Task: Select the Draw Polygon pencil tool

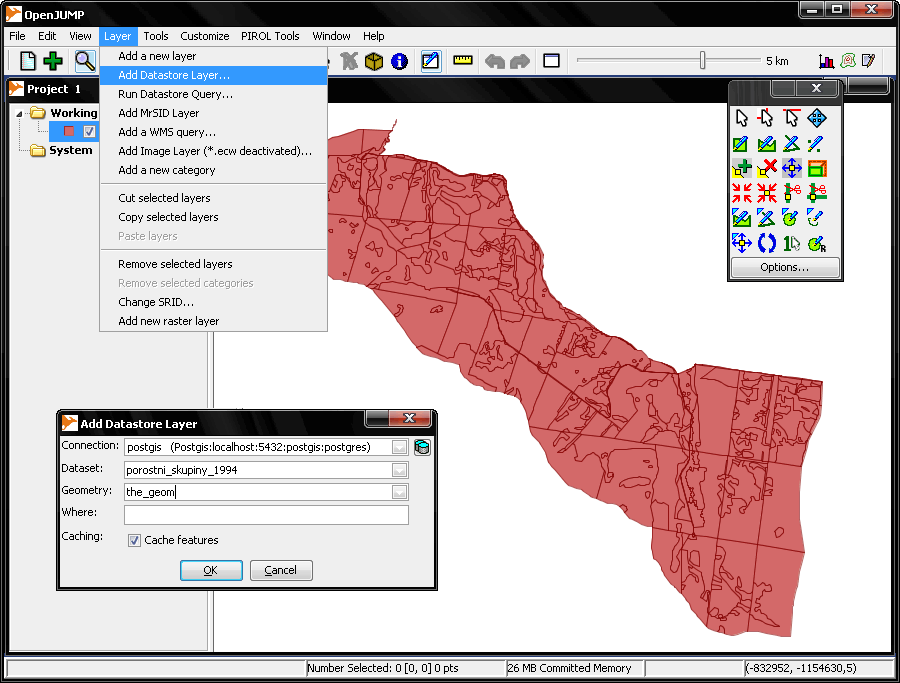Action: [x=766, y=143]
